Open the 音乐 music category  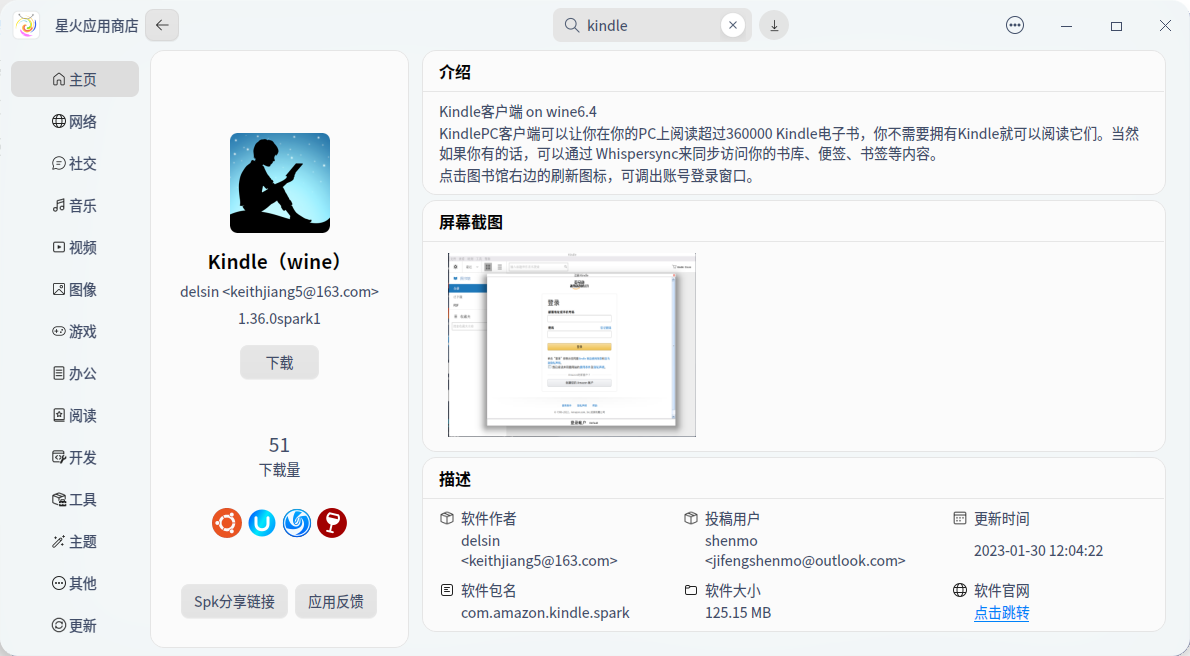coord(75,206)
